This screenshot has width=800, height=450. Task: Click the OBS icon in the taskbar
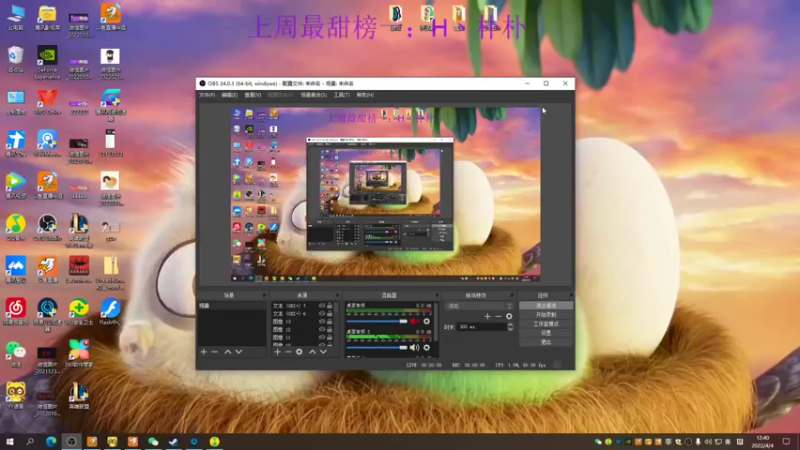71,441
